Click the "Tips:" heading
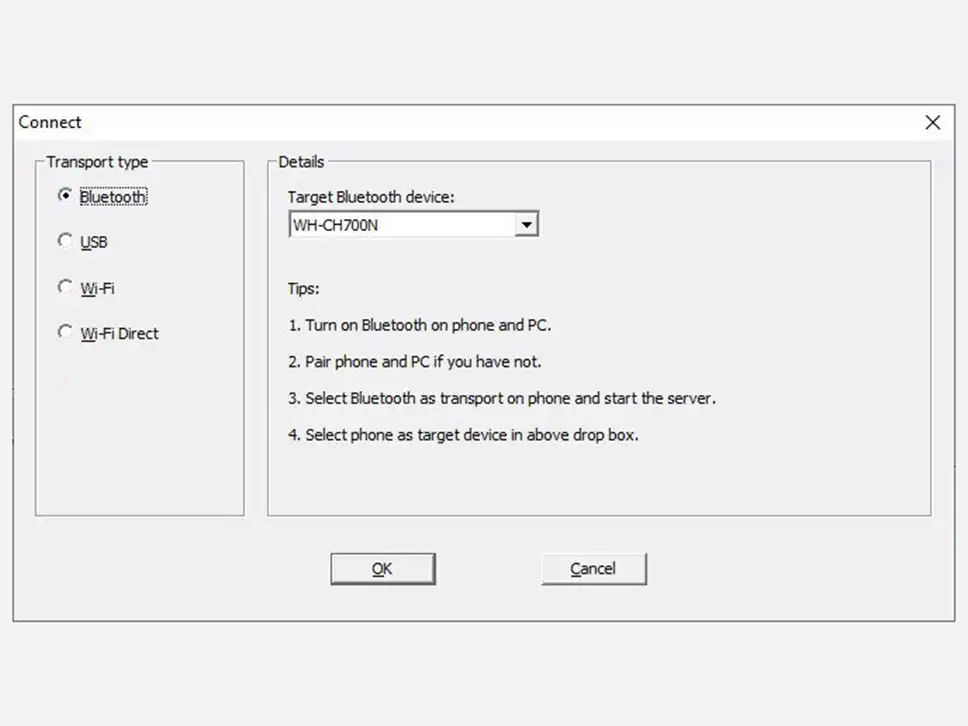 coord(304,289)
